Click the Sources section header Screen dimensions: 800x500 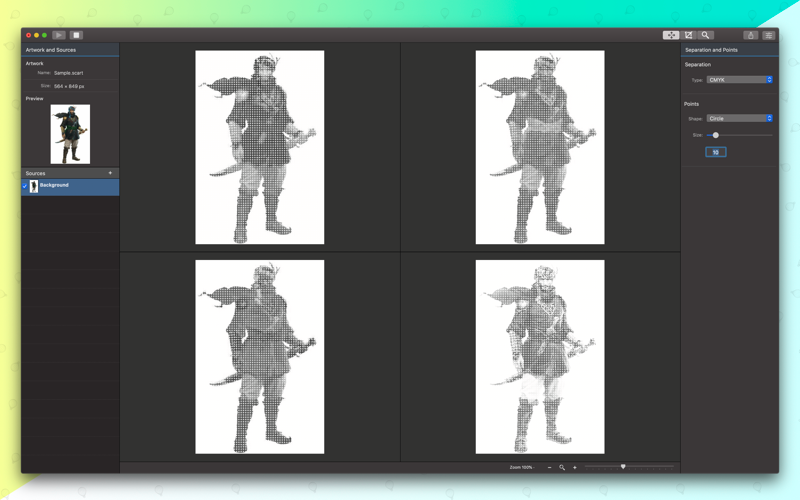click(70, 173)
